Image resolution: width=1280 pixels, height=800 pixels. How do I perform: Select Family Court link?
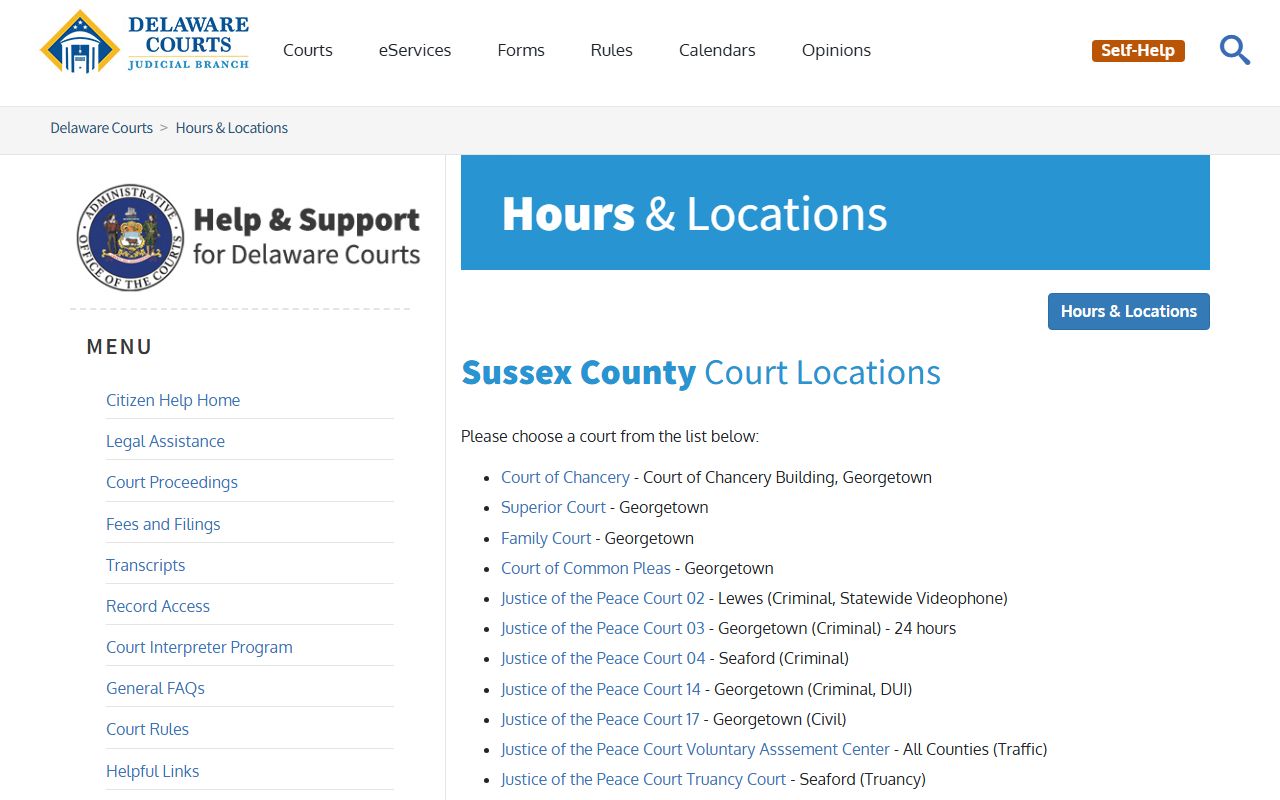point(546,538)
